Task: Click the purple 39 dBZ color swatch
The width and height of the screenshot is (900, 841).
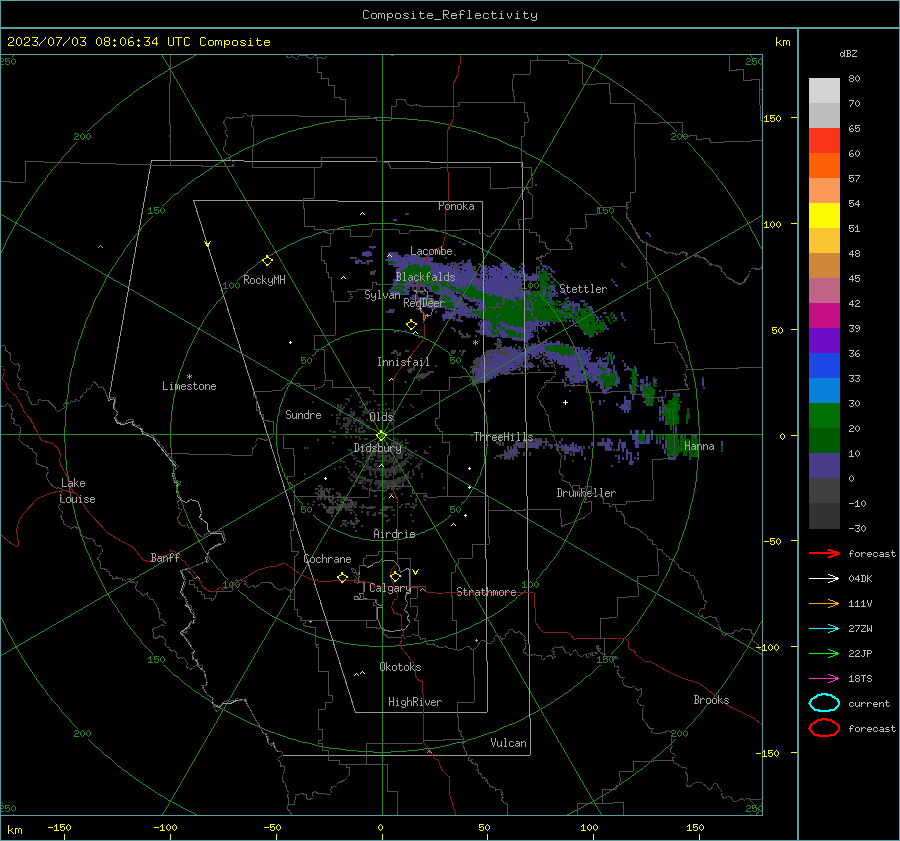Action: pyautogui.click(x=824, y=340)
